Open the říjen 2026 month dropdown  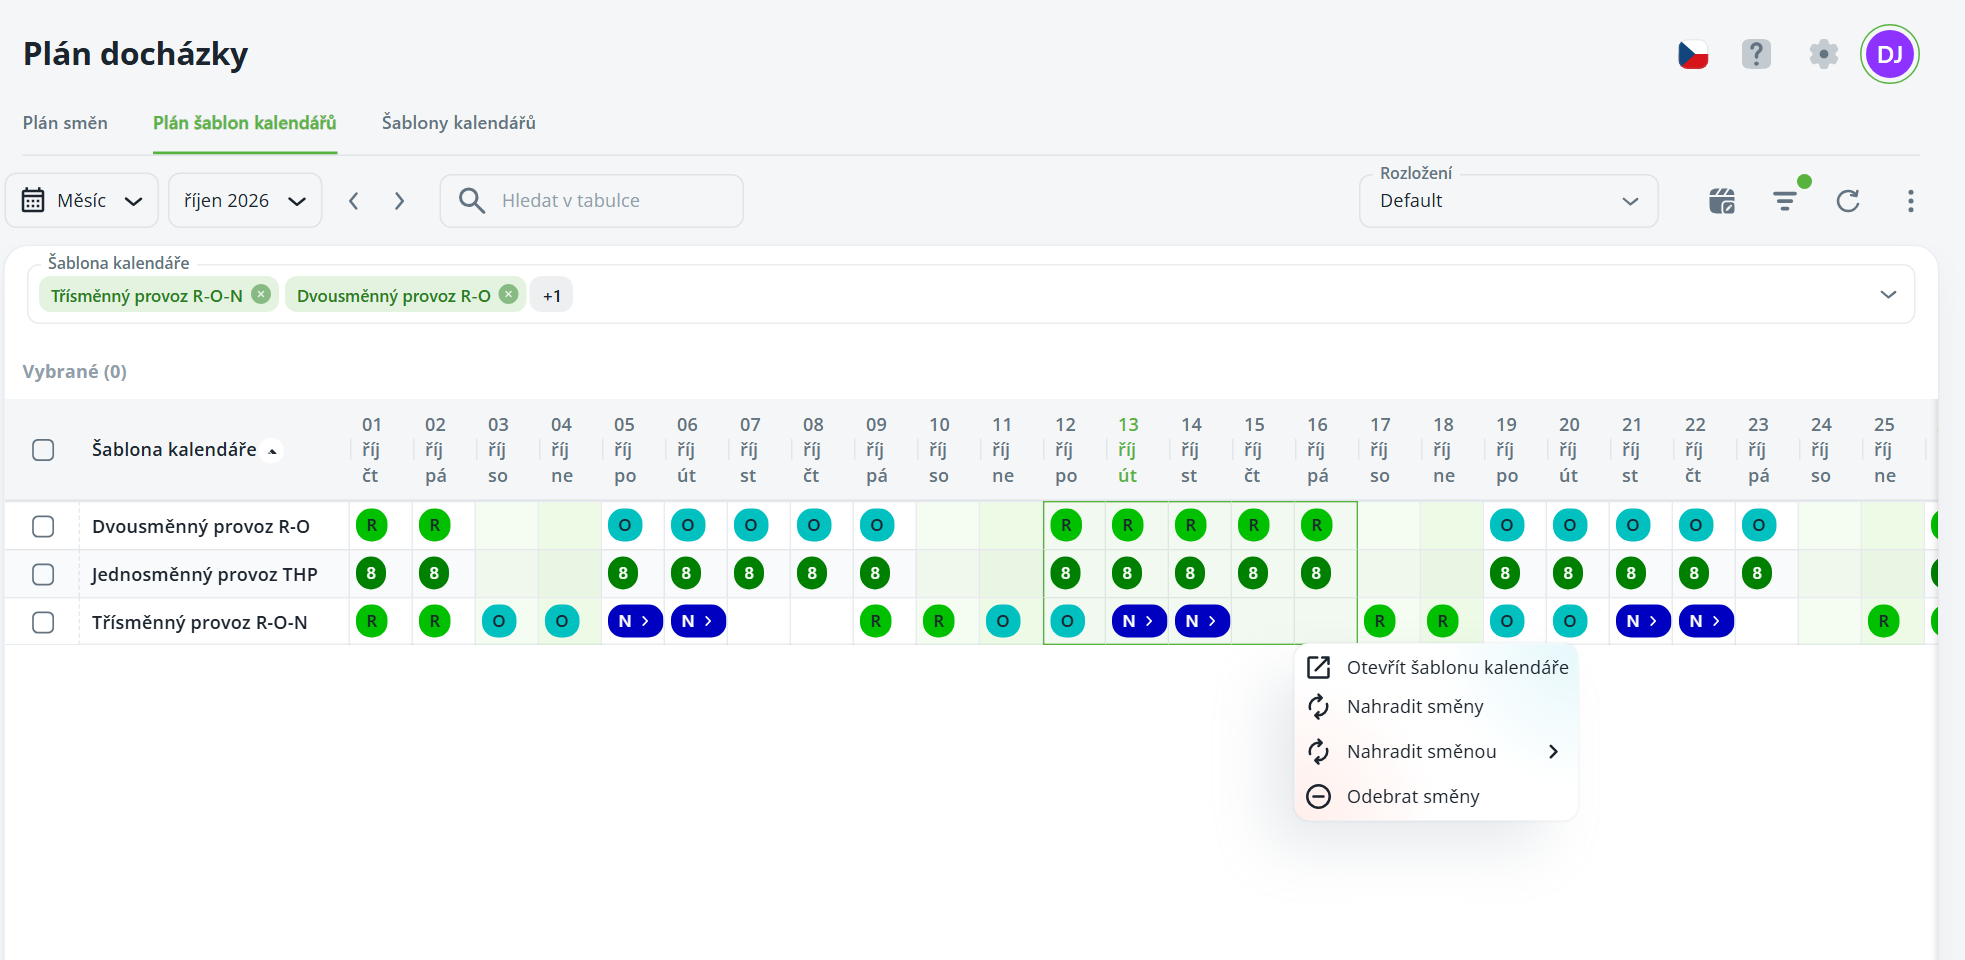pyautogui.click(x=245, y=201)
